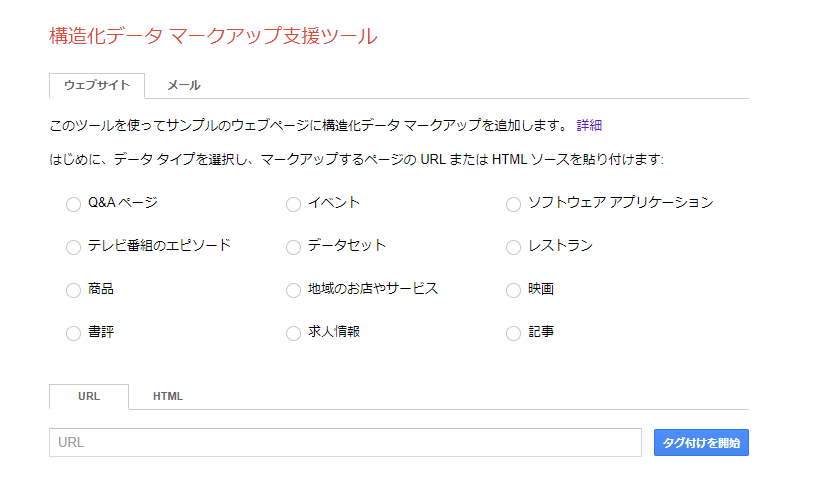Select the 求人情報 radio button
The height and width of the screenshot is (487, 835).
pos(293,333)
